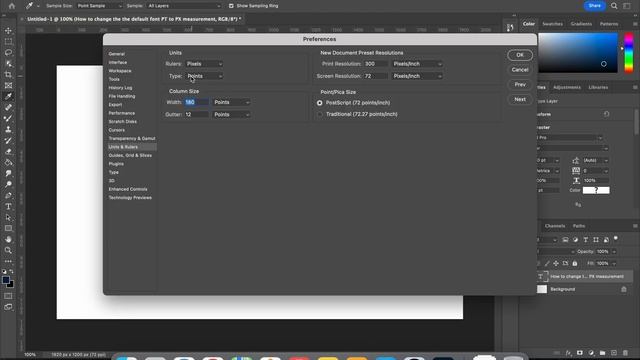Viewport: 640px width, 360px height.
Task: Select Units & Rulers category
Action: 132,147
